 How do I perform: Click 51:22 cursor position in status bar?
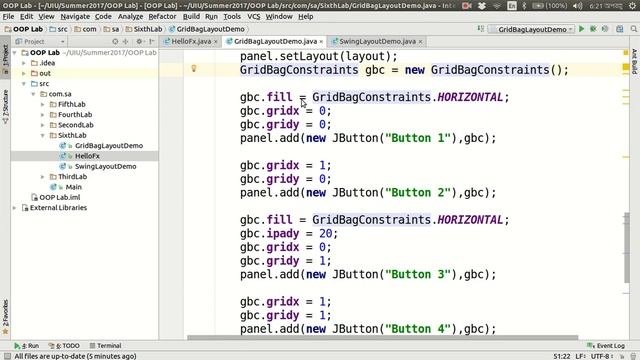point(562,356)
